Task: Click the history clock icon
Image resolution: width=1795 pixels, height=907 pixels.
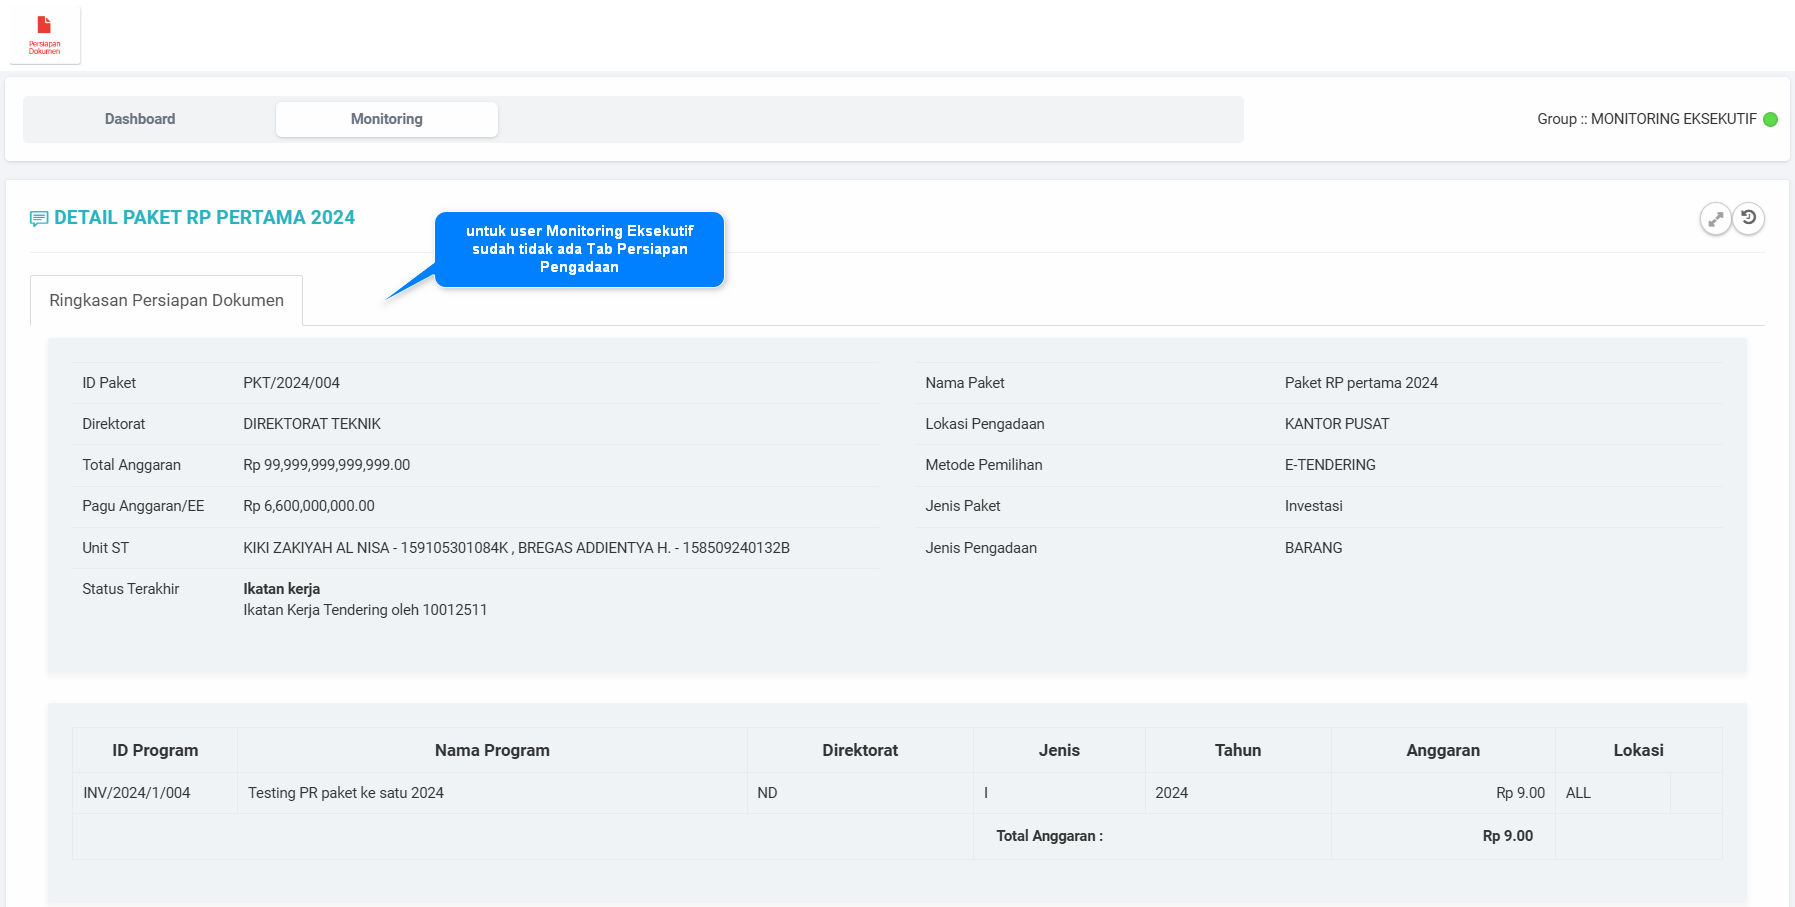Action: (1748, 218)
